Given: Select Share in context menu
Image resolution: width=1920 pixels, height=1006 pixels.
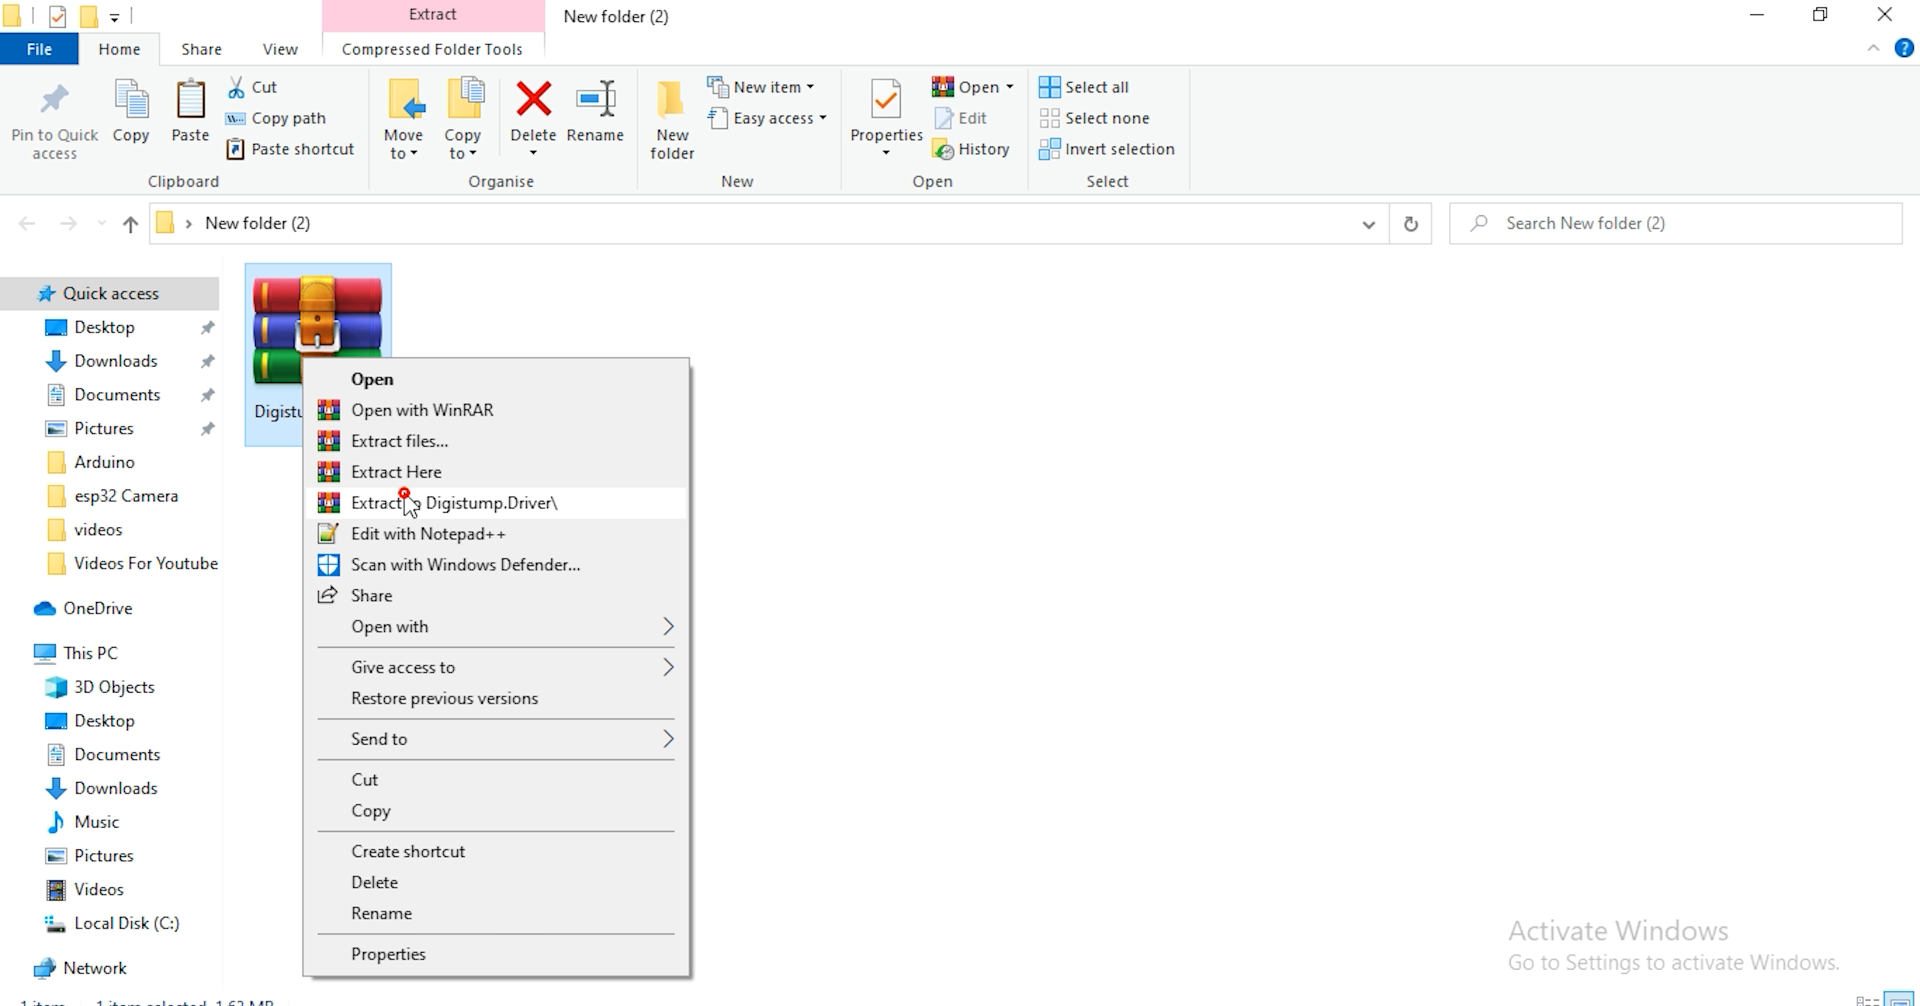Looking at the screenshot, I should click(x=496, y=596).
